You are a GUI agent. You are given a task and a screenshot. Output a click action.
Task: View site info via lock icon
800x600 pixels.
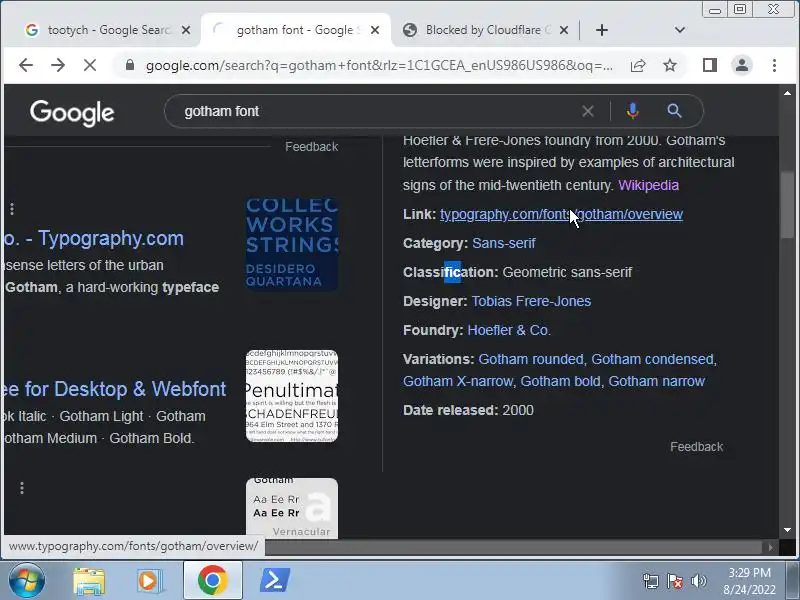130,65
